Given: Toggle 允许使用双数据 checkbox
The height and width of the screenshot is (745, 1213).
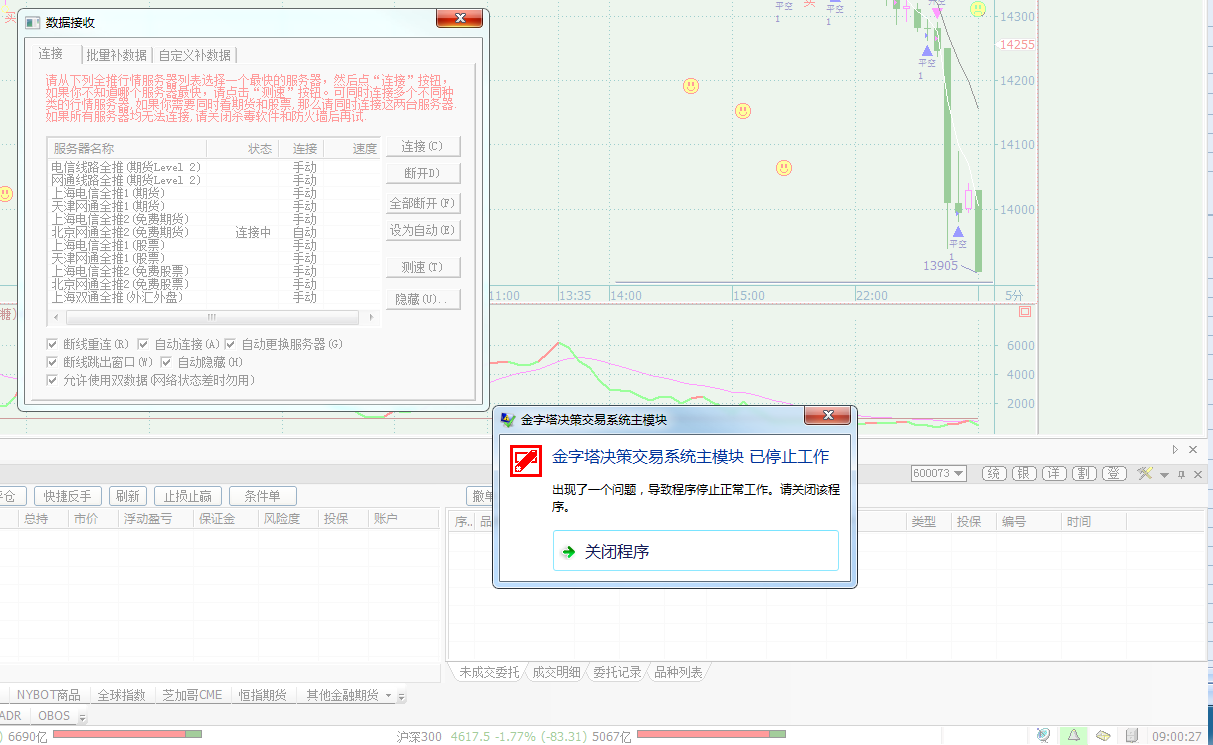Looking at the screenshot, I should [53, 380].
